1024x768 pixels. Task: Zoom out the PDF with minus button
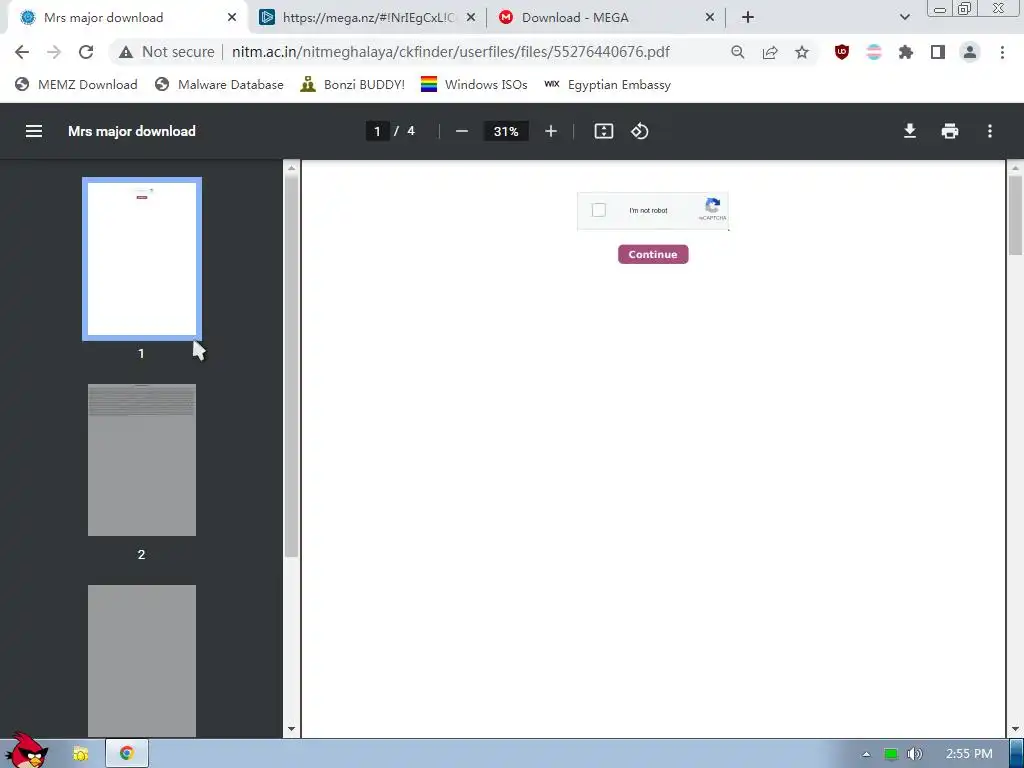pyautogui.click(x=462, y=131)
